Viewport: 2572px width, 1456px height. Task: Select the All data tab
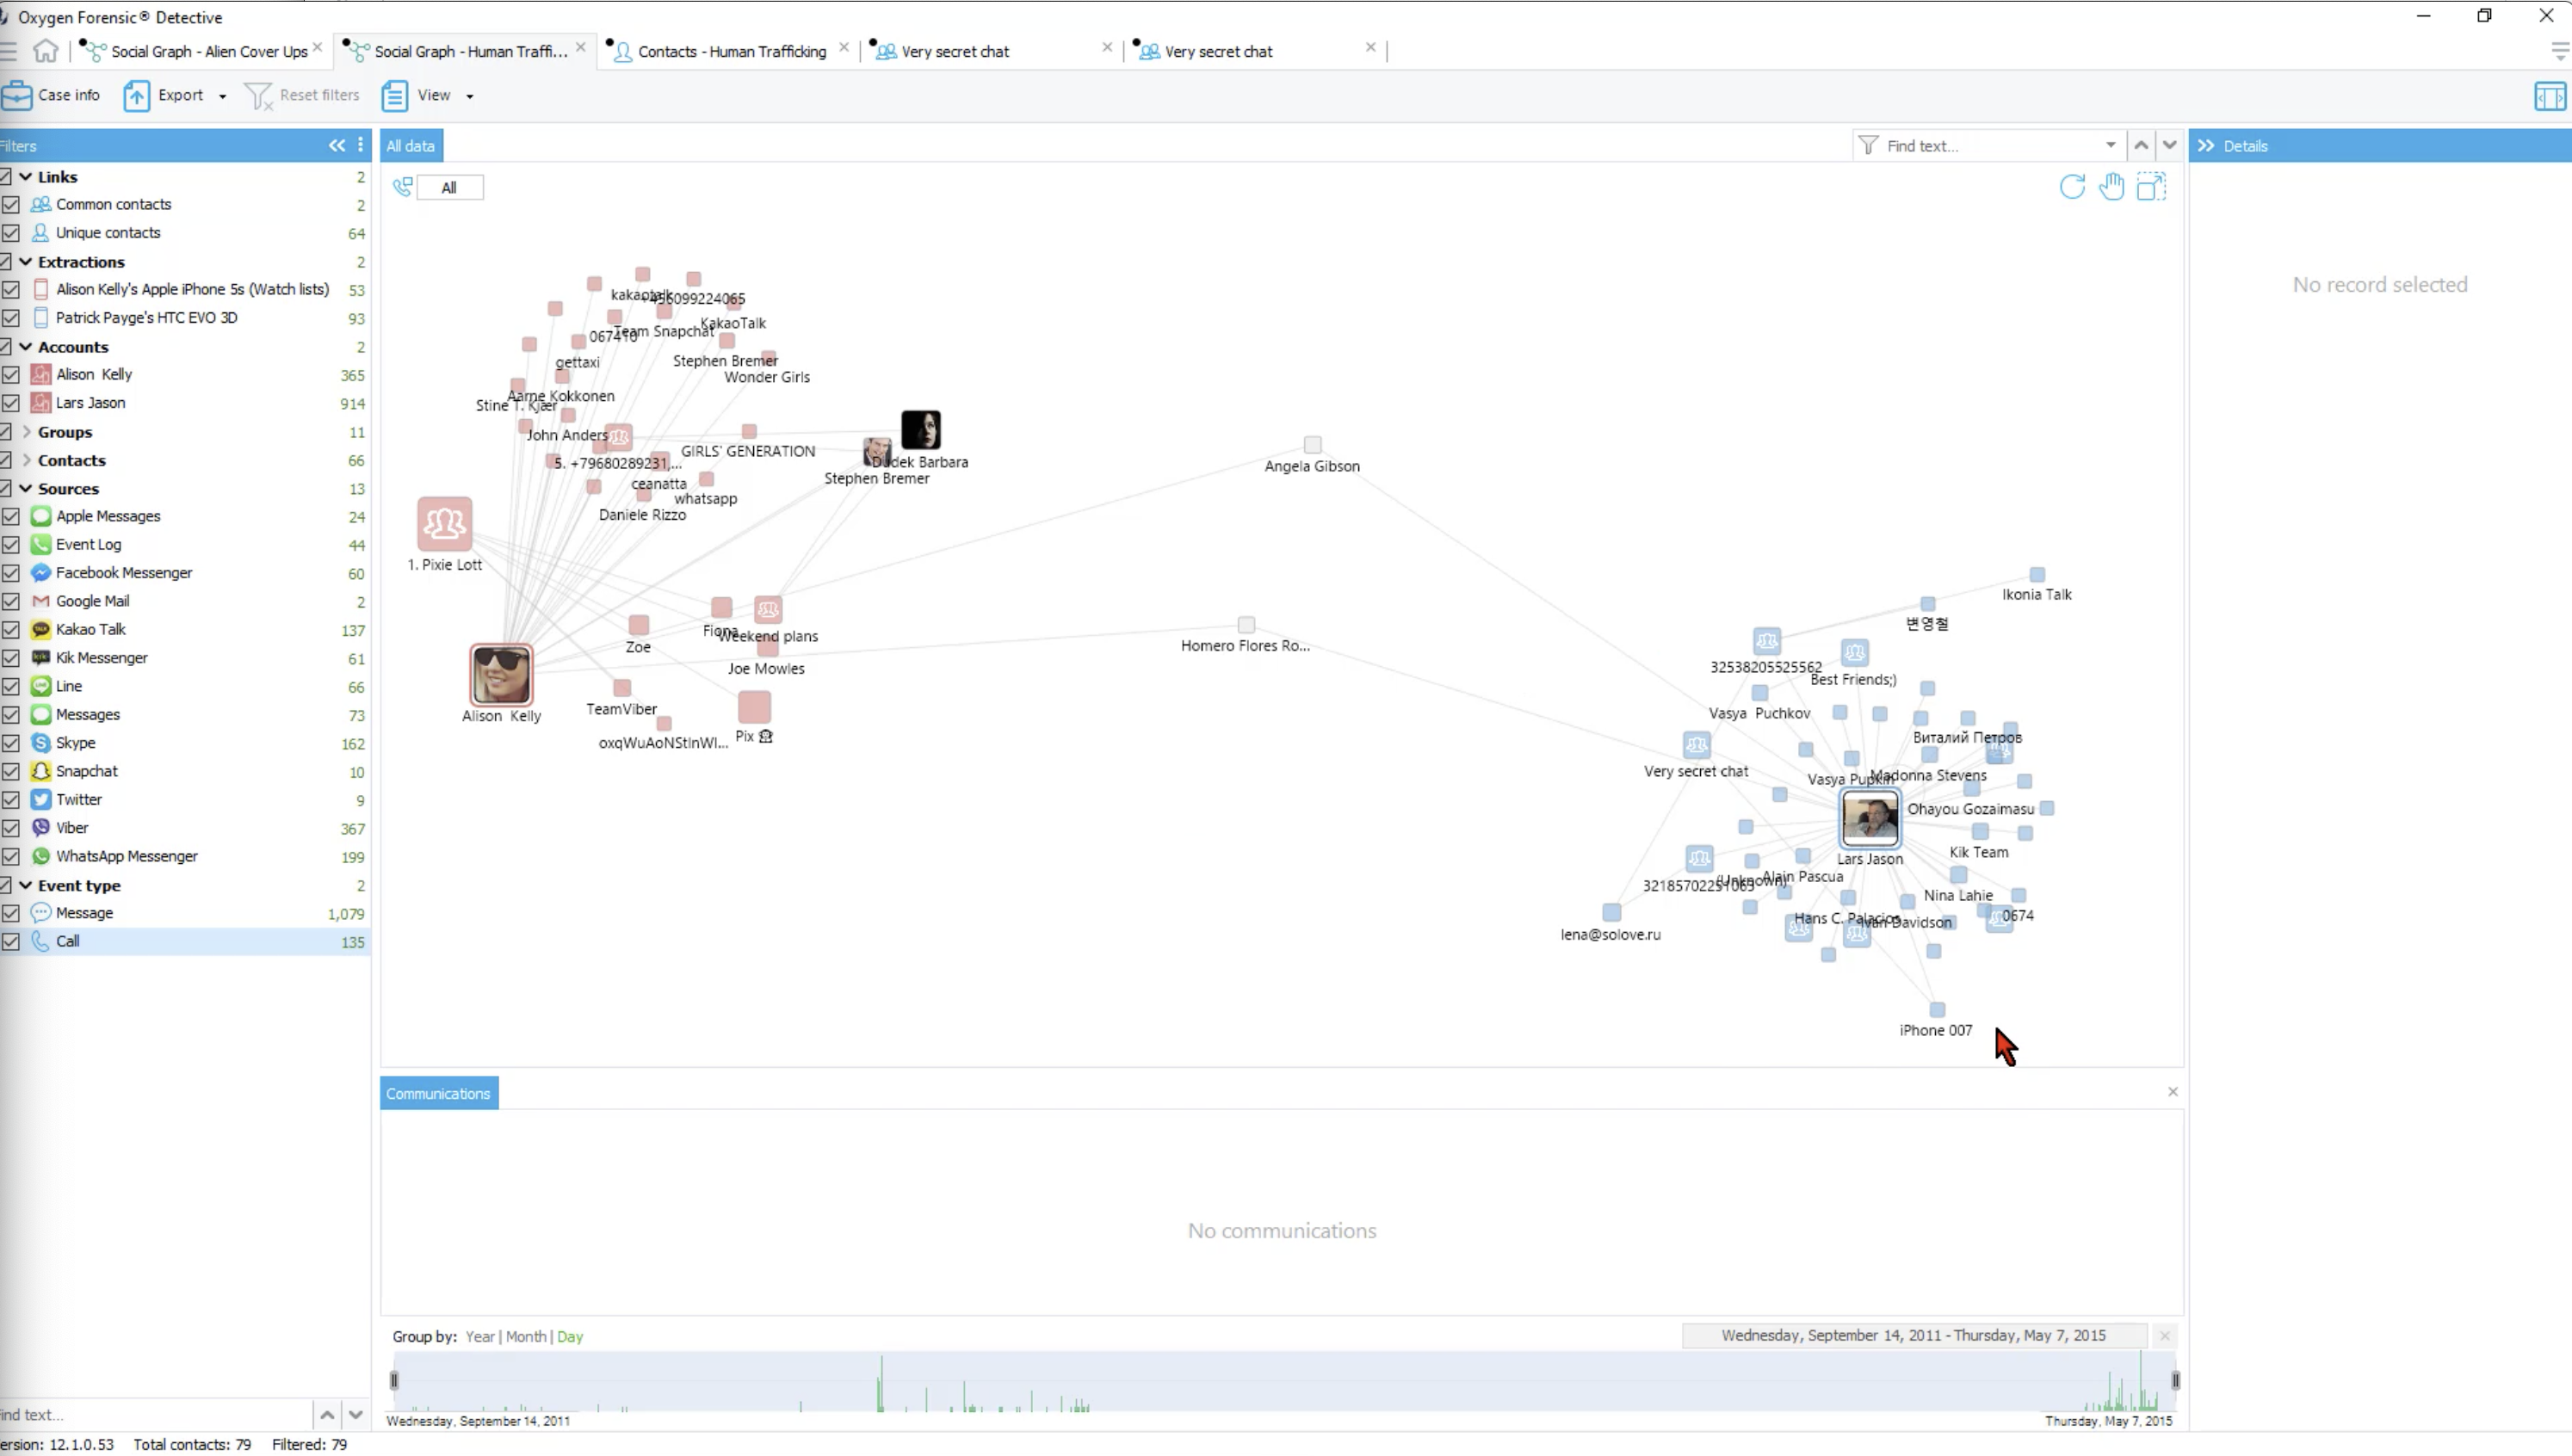pos(411,146)
